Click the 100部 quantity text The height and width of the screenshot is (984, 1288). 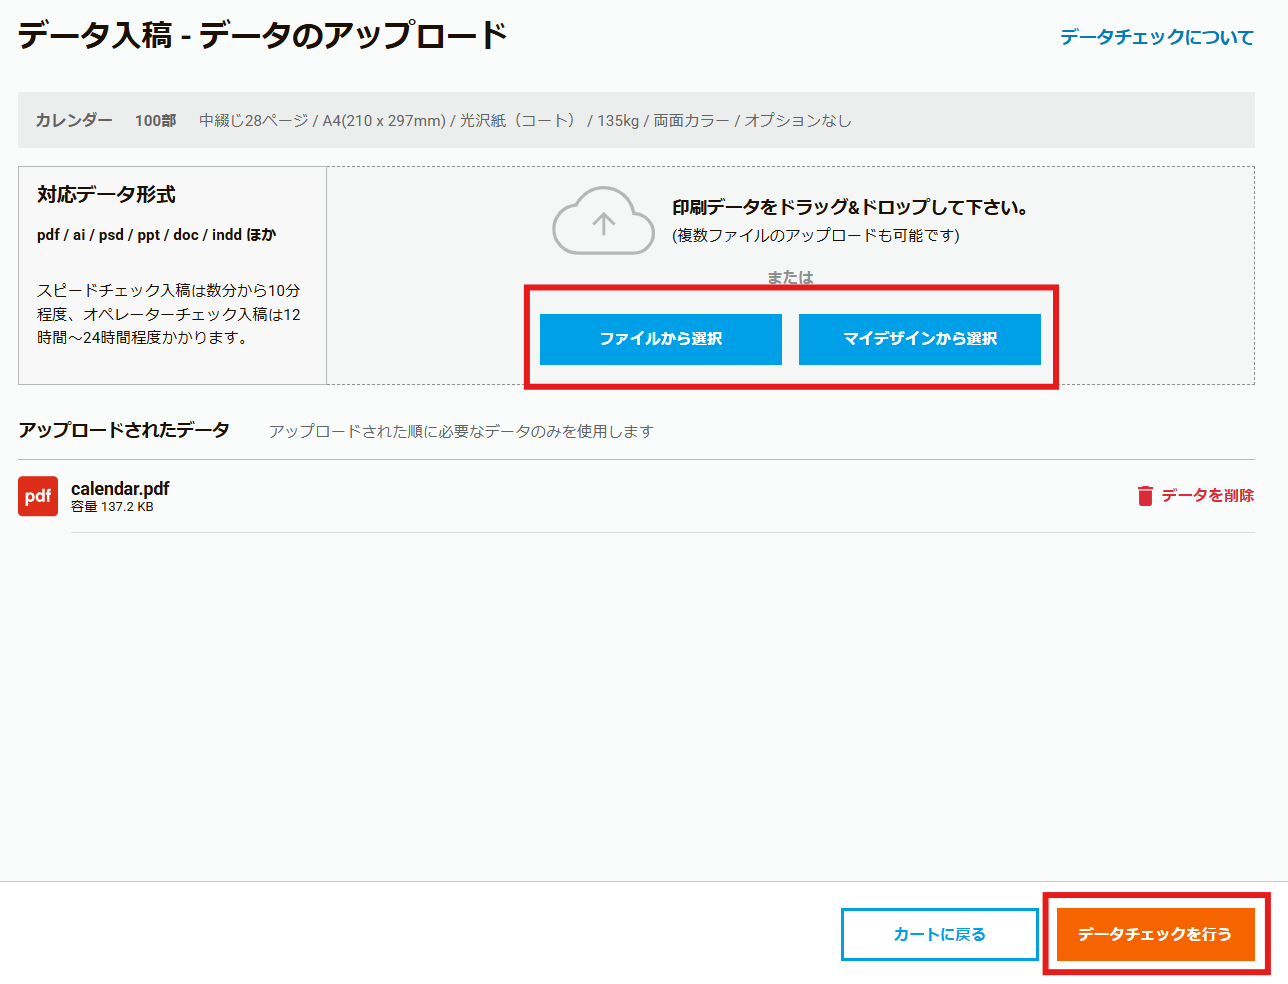pos(155,121)
